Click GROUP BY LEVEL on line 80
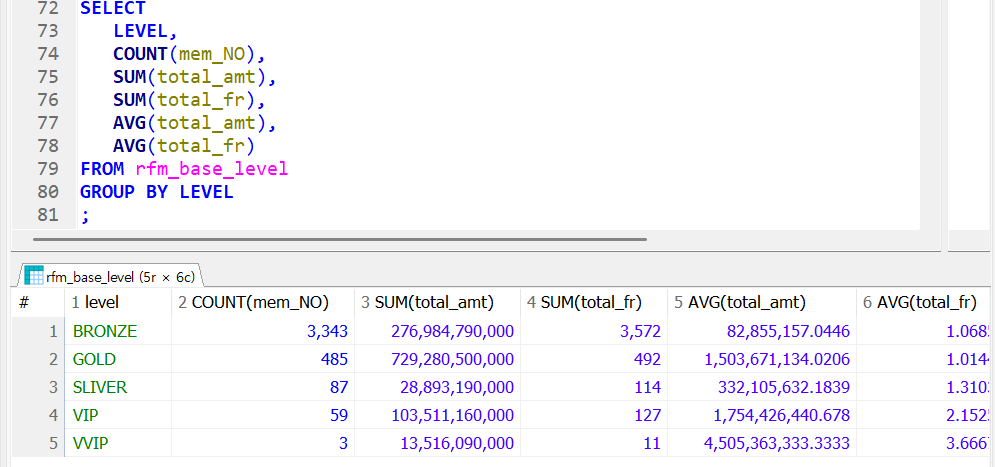The height and width of the screenshot is (467, 995). coord(157,192)
